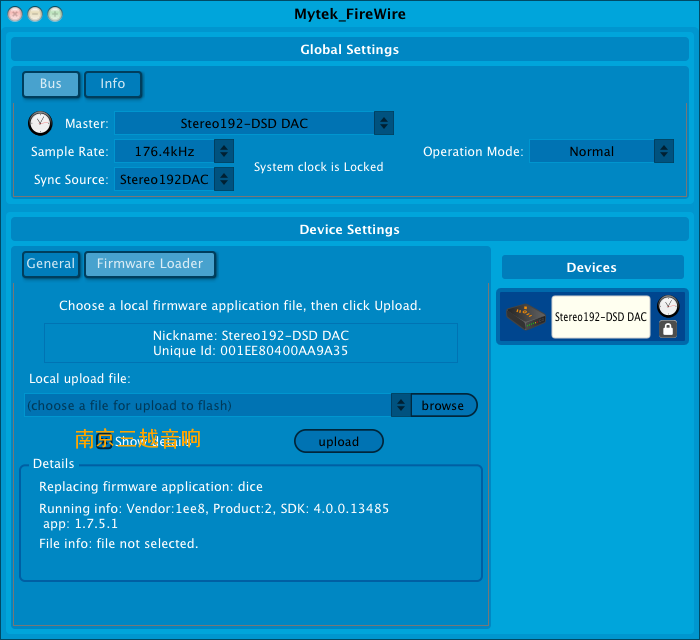Click 'File info: file not selected.' text
Screen dimensions: 700x640
click(x=119, y=544)
